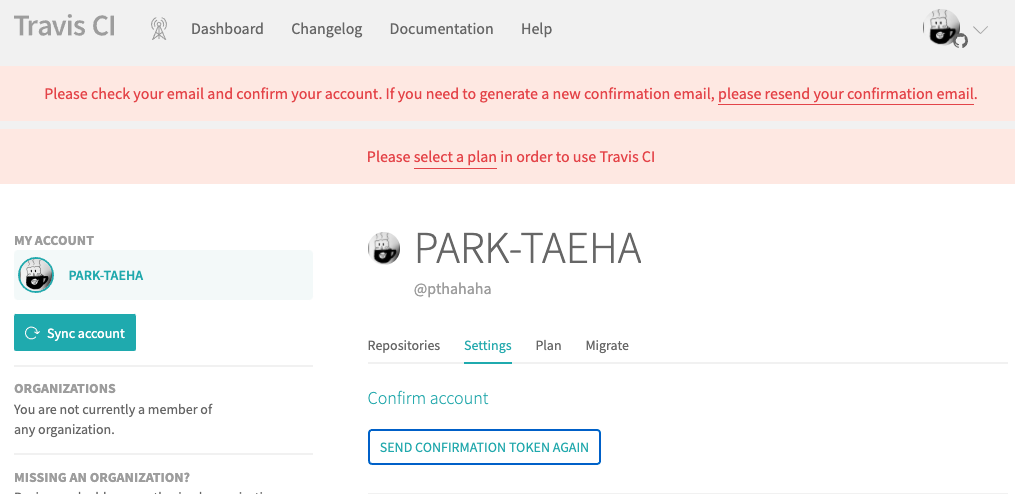Click the Travis CI logo
This screenshot has width=1015, height=494.
[65, 27]
